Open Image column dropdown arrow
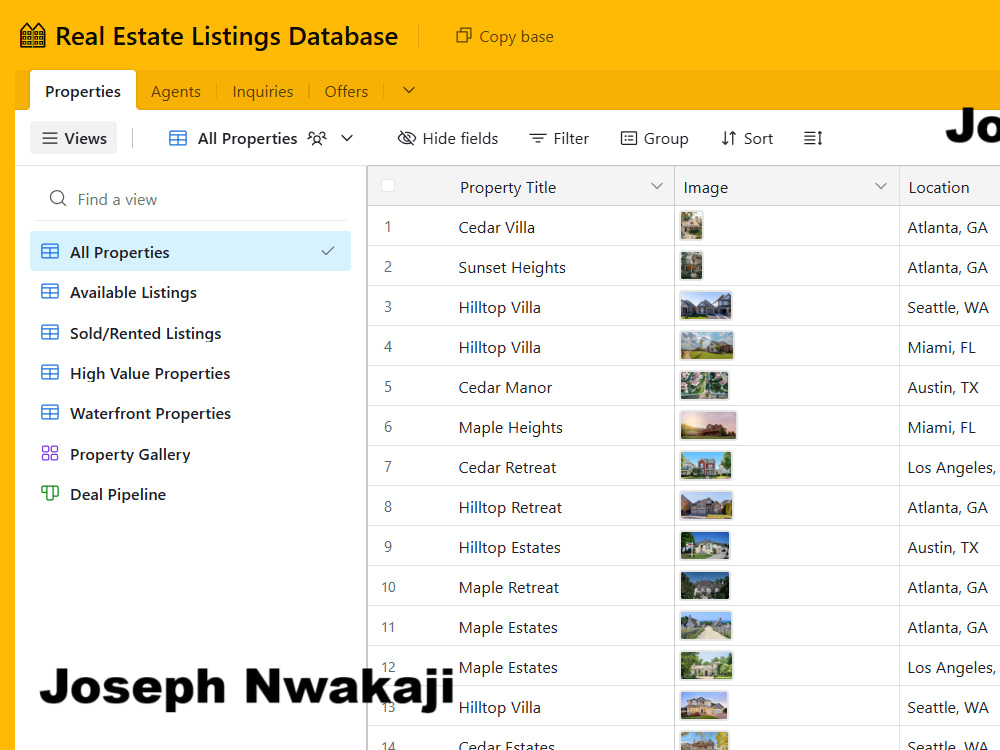The height and width of the screenshot is (750, 1000). coord(881,186)
